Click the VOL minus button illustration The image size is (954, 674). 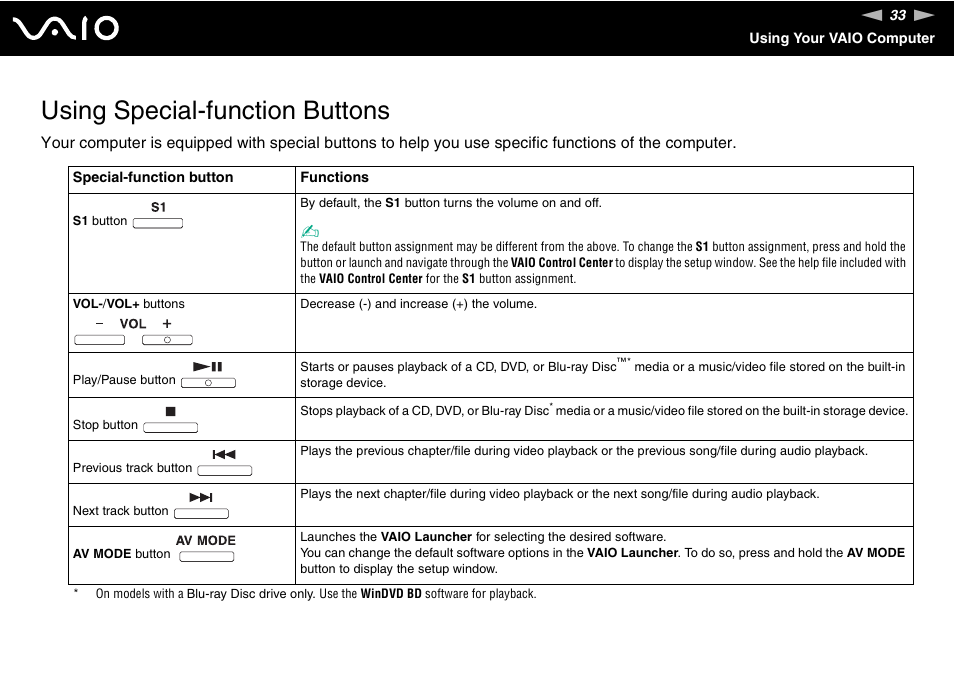click(99, 340)
